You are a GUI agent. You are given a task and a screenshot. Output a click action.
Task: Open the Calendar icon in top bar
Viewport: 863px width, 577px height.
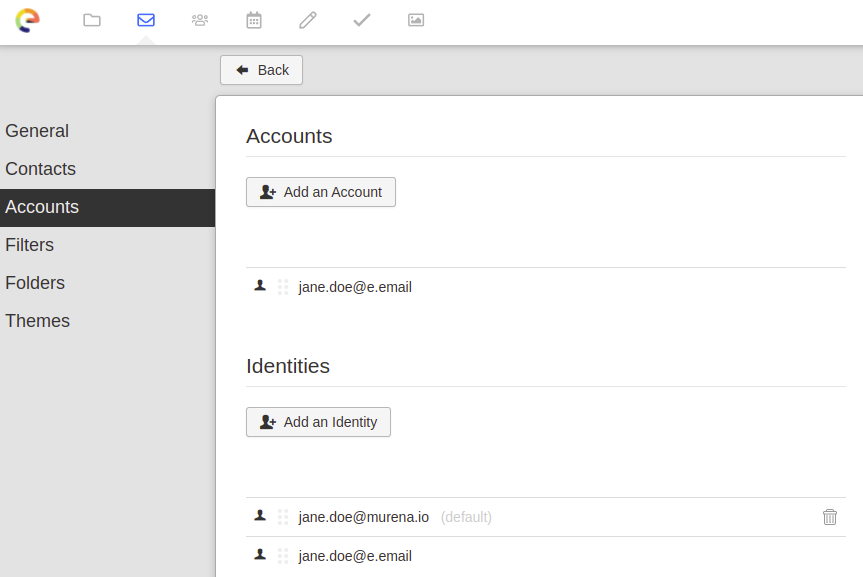(x=253, y=19)
